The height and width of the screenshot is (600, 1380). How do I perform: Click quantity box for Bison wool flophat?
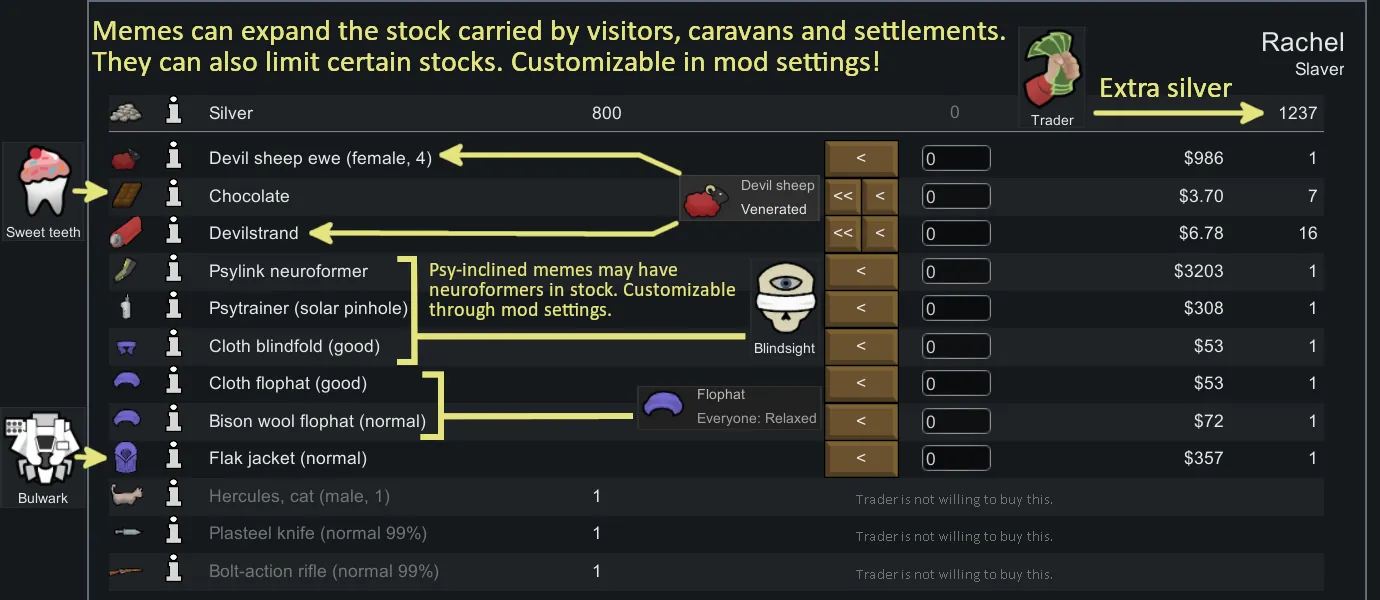pos(956,421)
